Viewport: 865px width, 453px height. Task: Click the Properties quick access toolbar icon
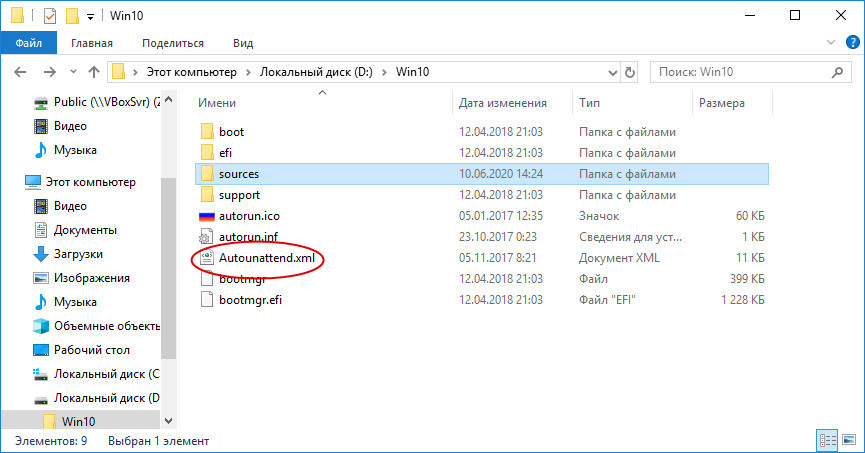click(x=50, y=16)
